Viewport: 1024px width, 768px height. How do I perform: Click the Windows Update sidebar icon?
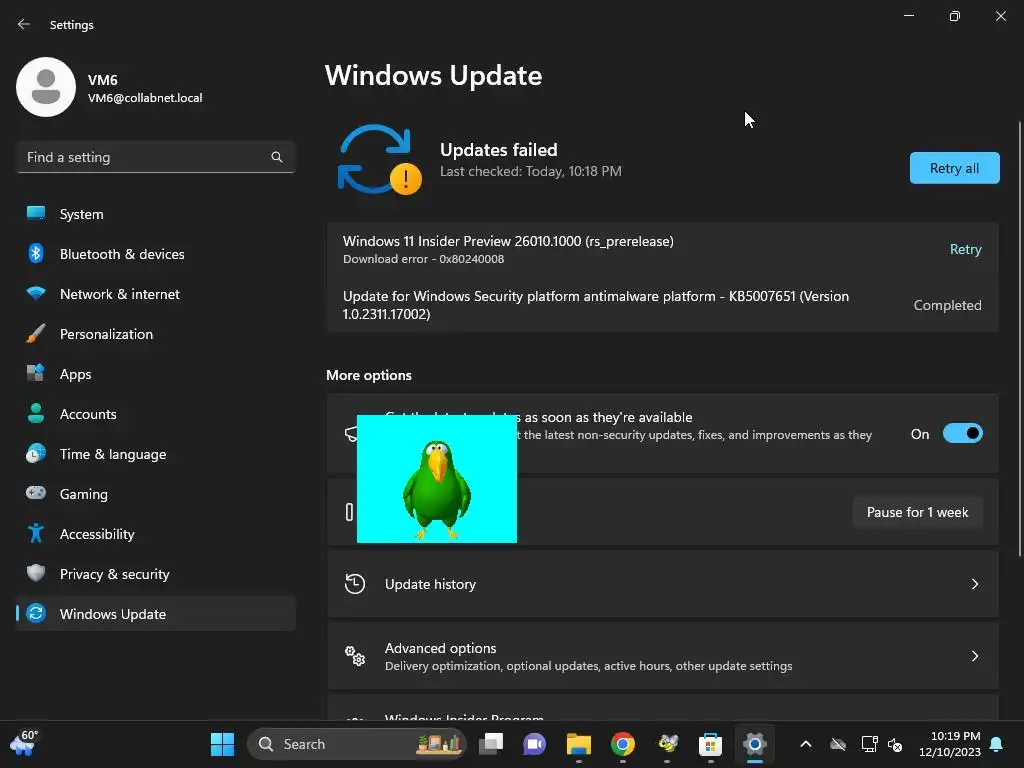point(36,614)
